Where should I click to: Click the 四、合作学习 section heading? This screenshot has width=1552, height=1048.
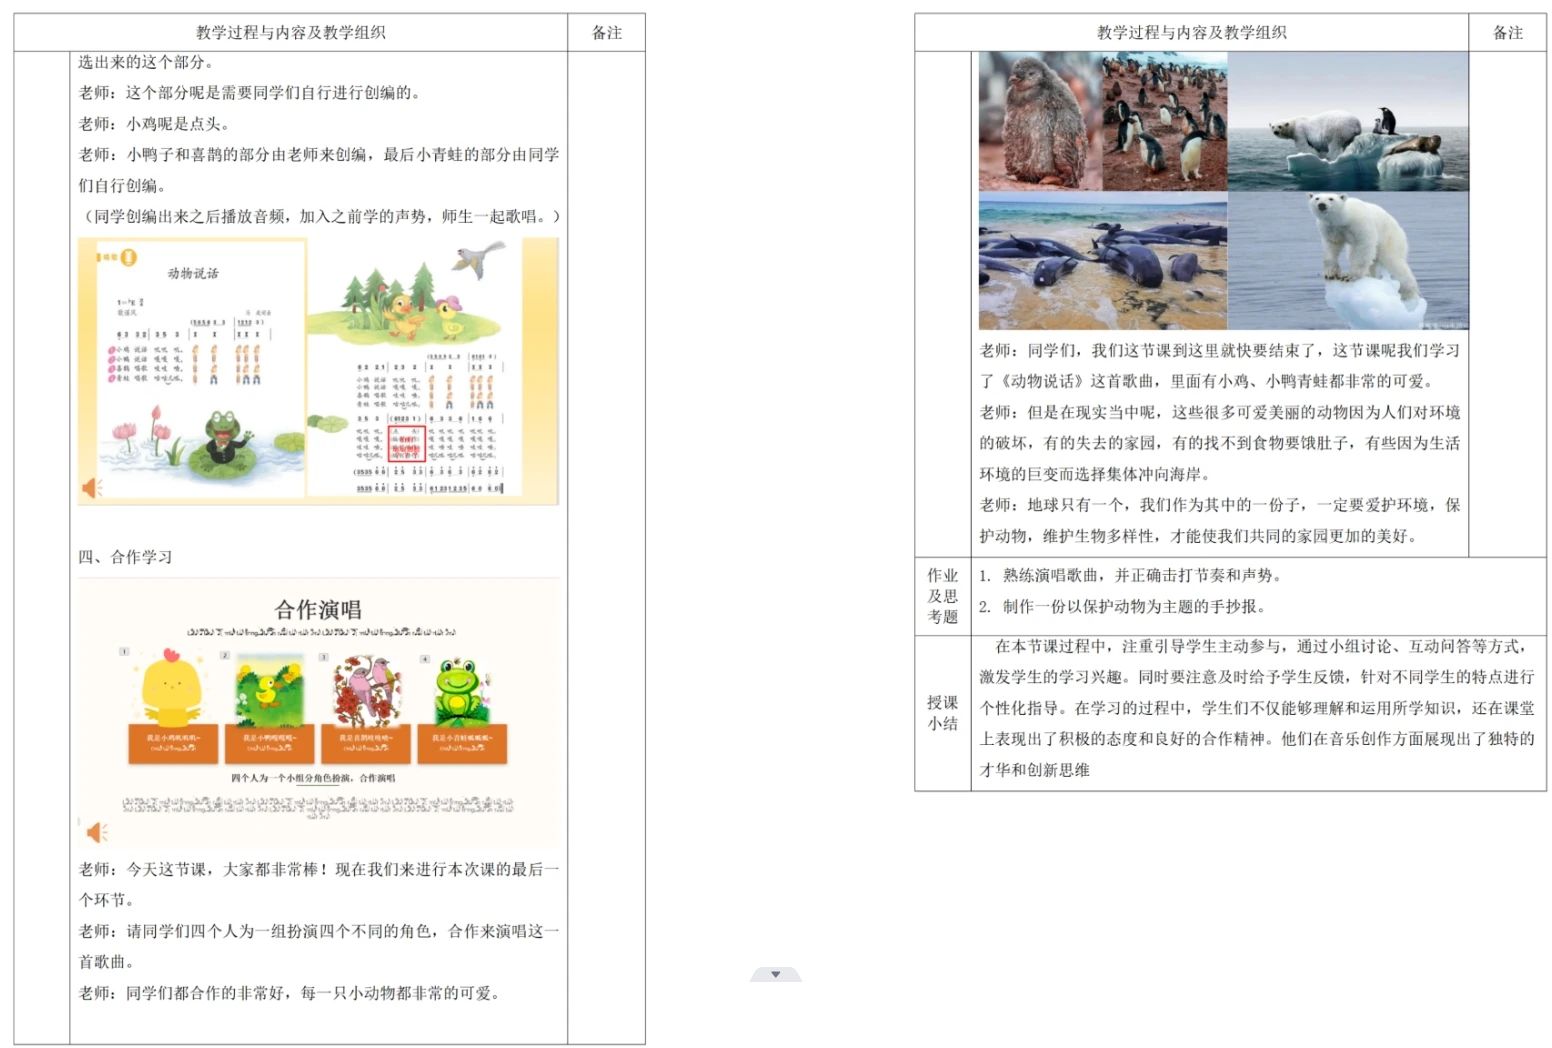[x=125, y=557]
